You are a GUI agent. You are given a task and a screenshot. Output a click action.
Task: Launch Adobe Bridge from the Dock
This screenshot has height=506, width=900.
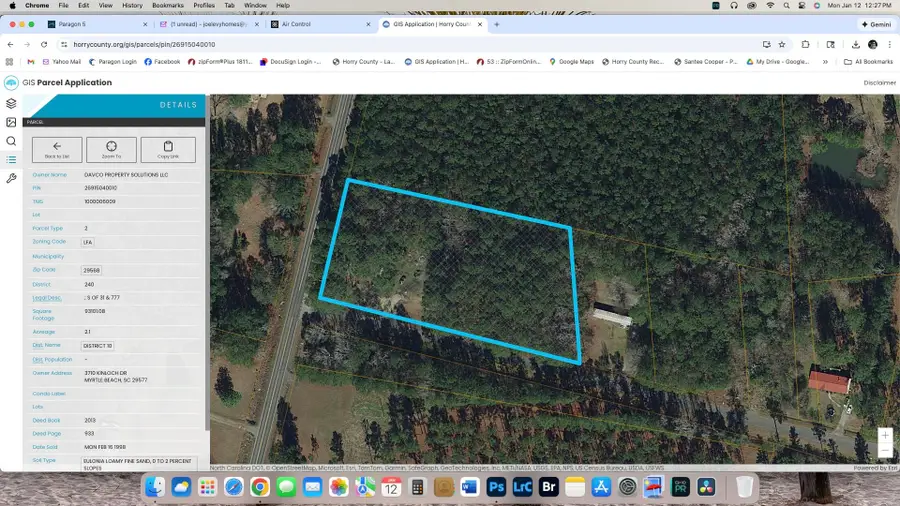coord(549,487)
